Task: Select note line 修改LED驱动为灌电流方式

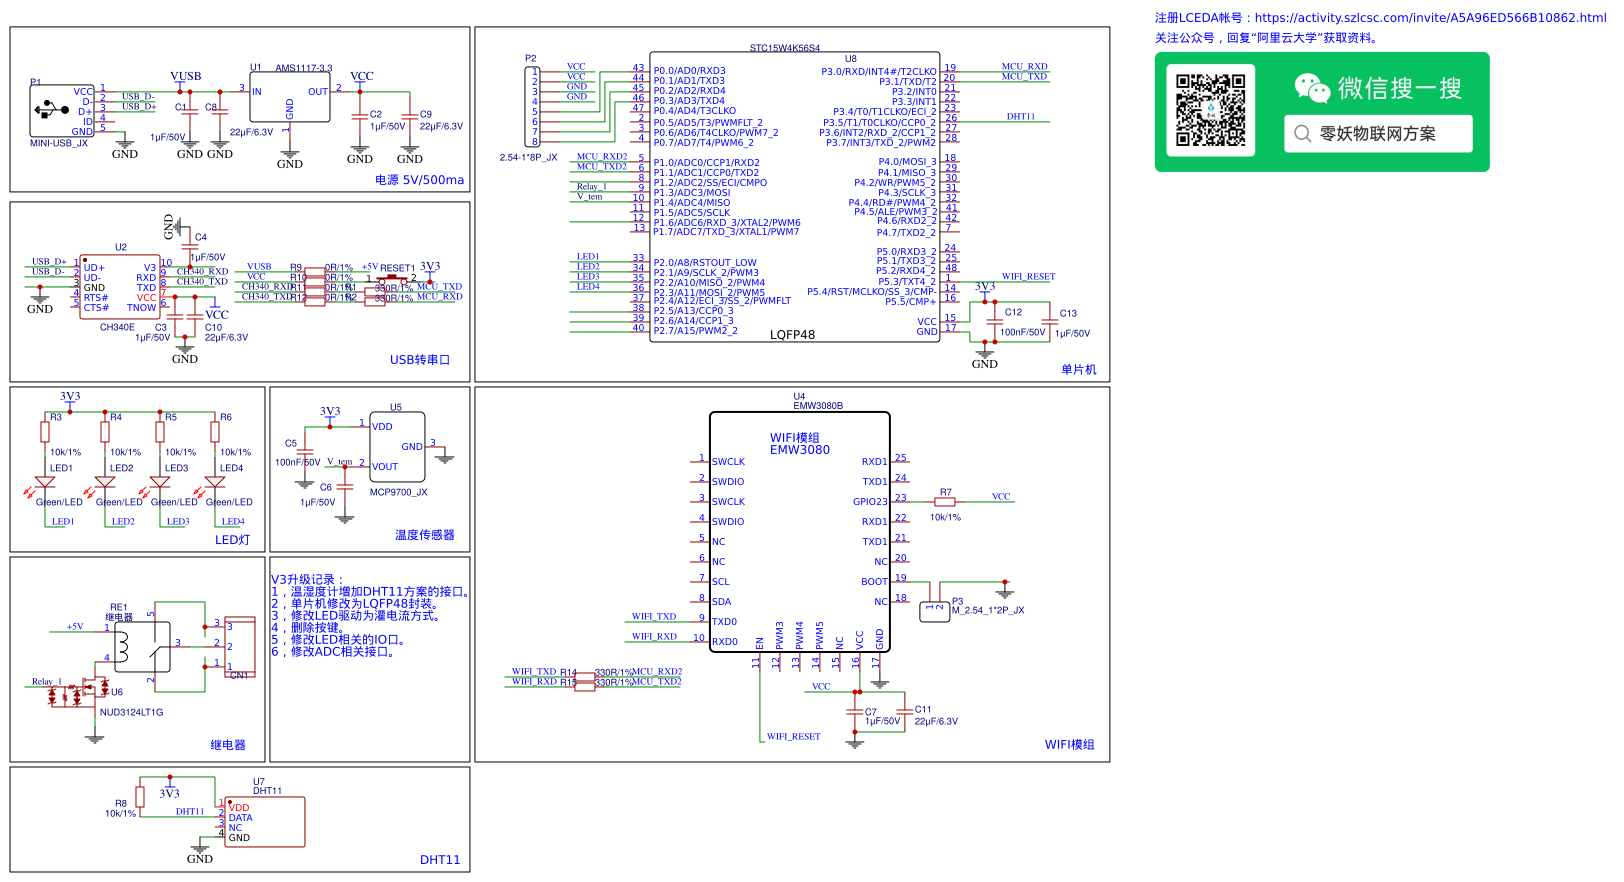Action: (x=356, y=616)
